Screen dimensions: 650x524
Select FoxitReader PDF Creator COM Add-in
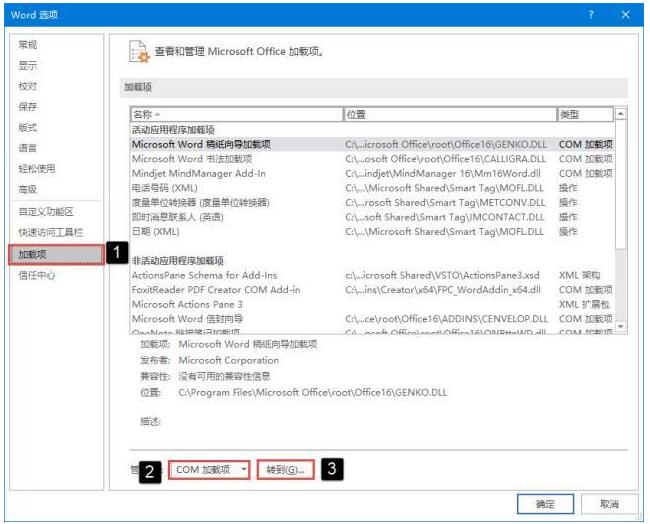[216, 290]
